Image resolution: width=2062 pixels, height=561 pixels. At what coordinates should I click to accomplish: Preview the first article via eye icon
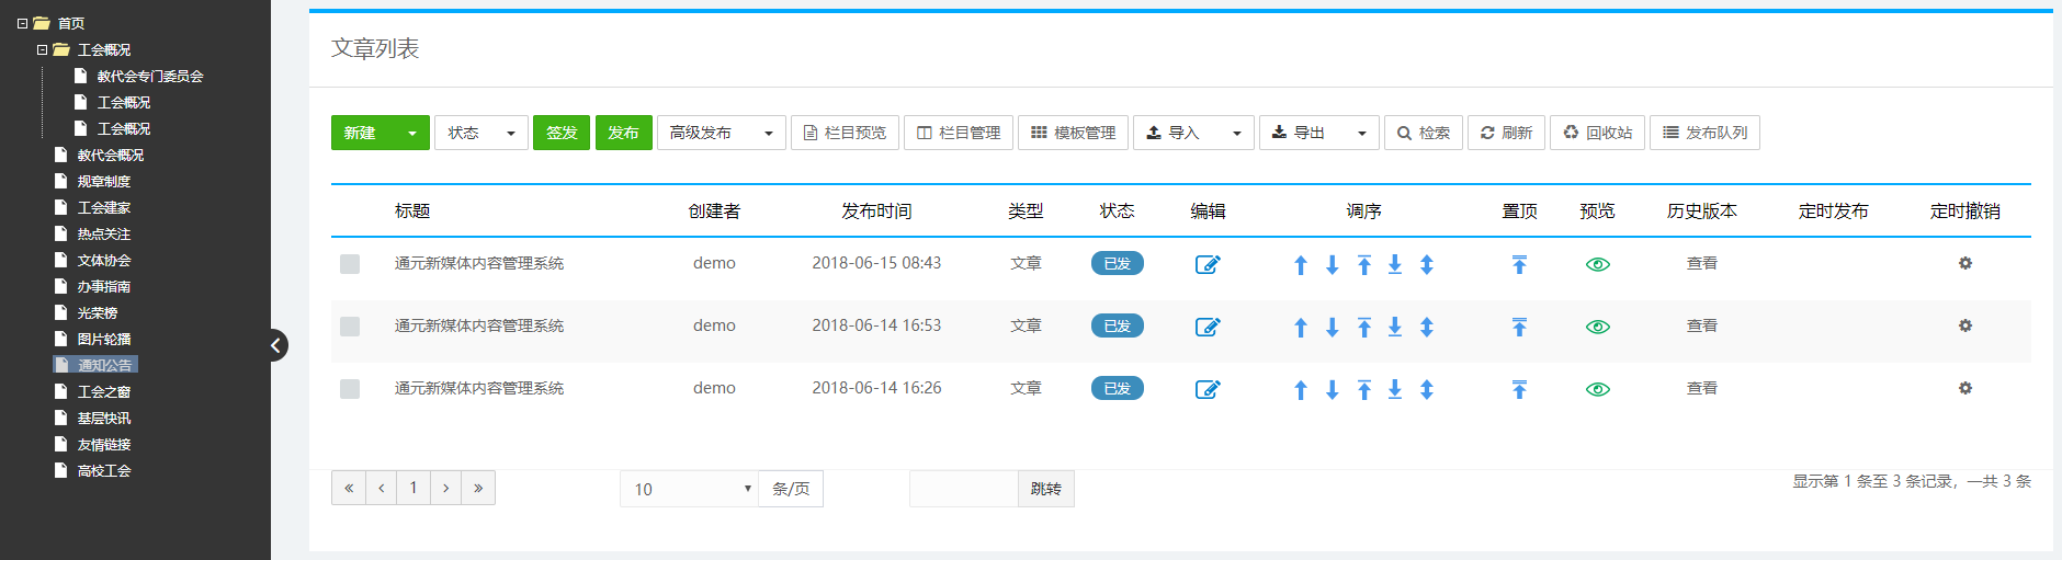1597,264
